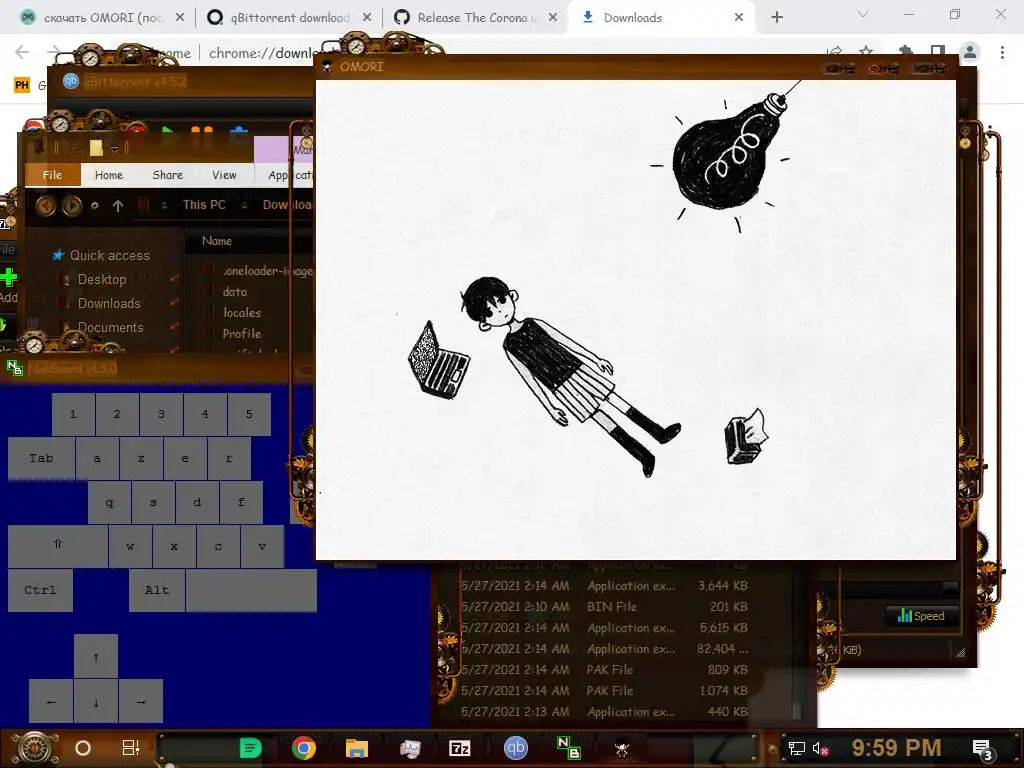Close the Downloads tab
The width and height of the screenshot is (1024, 768).
739,18
